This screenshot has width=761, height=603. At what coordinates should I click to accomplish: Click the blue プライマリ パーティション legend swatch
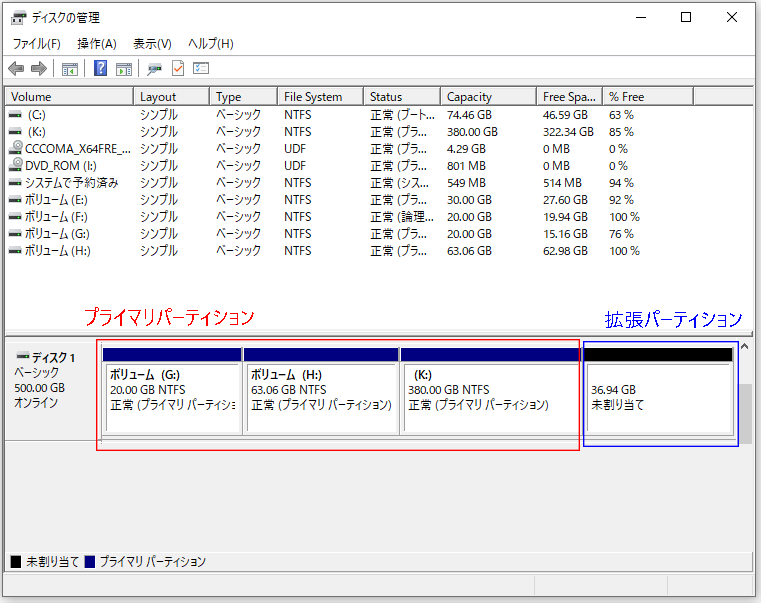click(90, 562)
